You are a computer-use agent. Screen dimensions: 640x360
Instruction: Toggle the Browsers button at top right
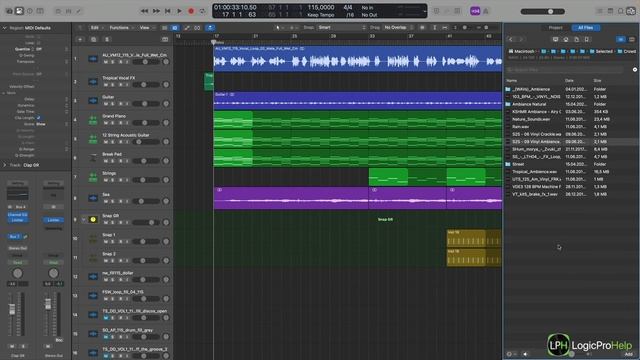631,11
